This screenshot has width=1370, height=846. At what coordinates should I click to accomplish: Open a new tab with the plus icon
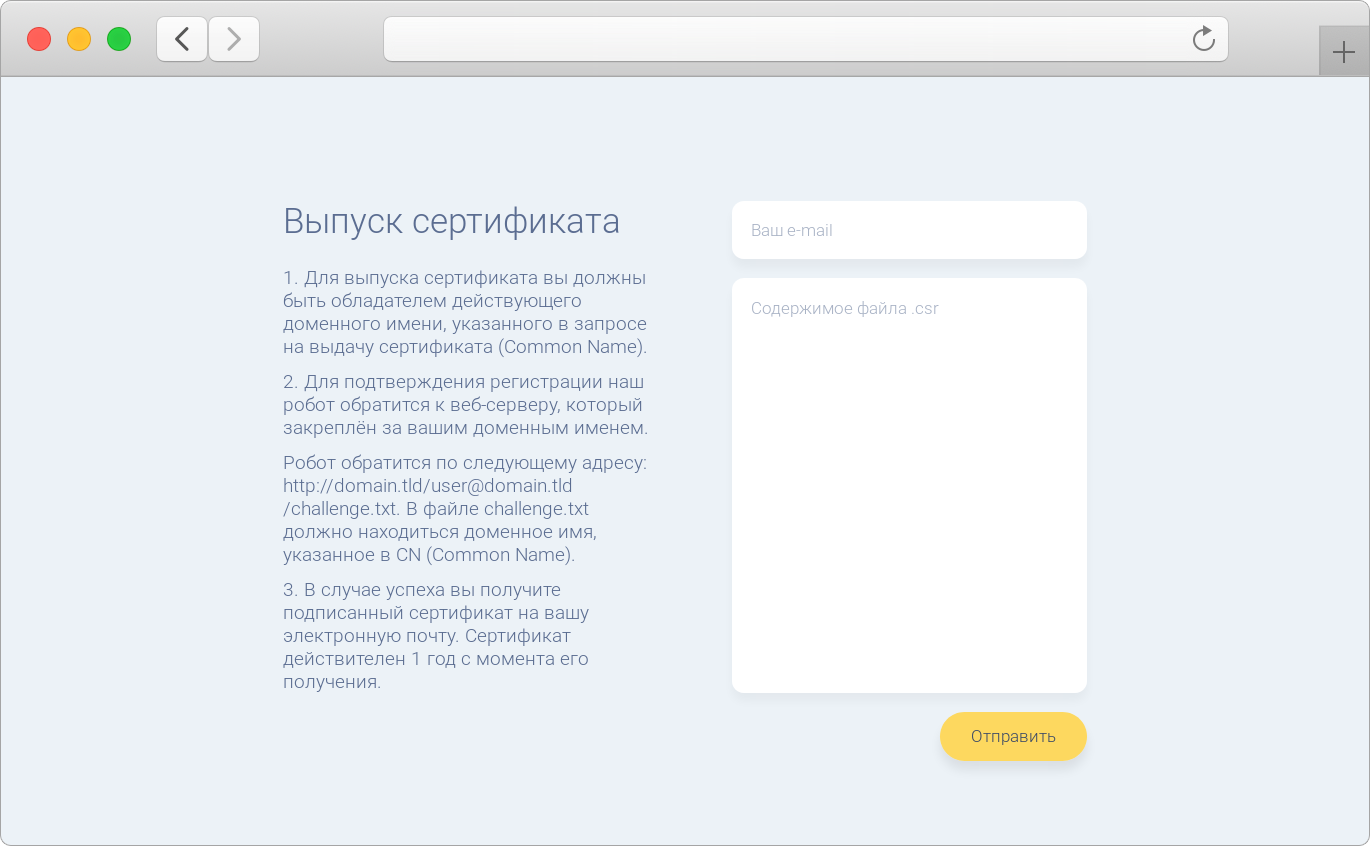click(x=1344, y=52)
